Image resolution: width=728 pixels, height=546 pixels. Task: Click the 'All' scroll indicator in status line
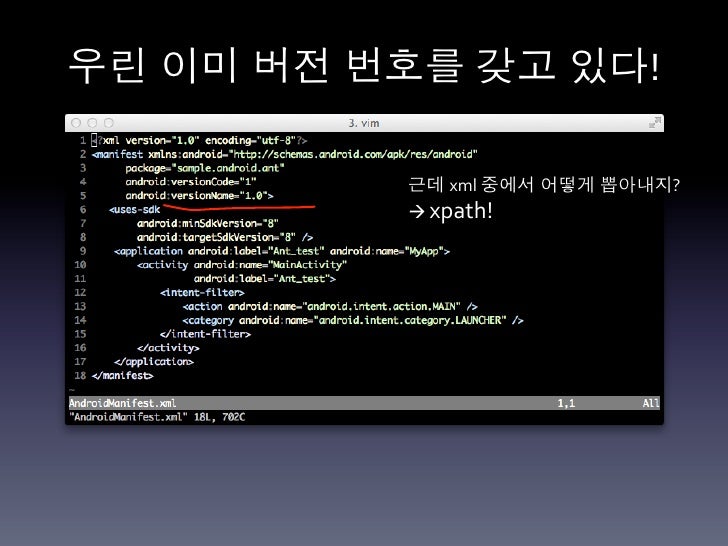(x=651, y=403)
